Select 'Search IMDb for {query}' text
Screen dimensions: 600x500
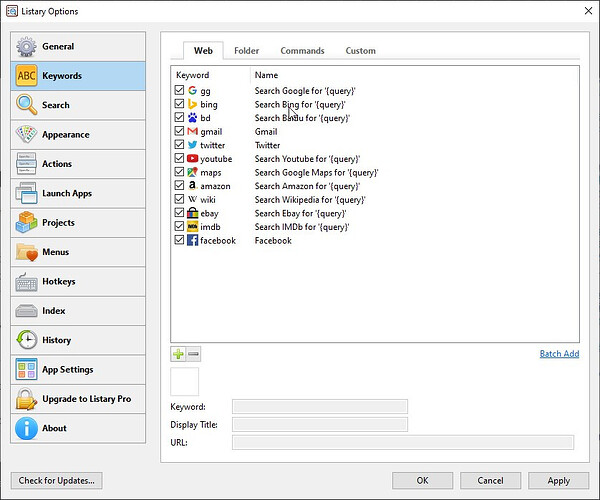[x=302, y=227]
